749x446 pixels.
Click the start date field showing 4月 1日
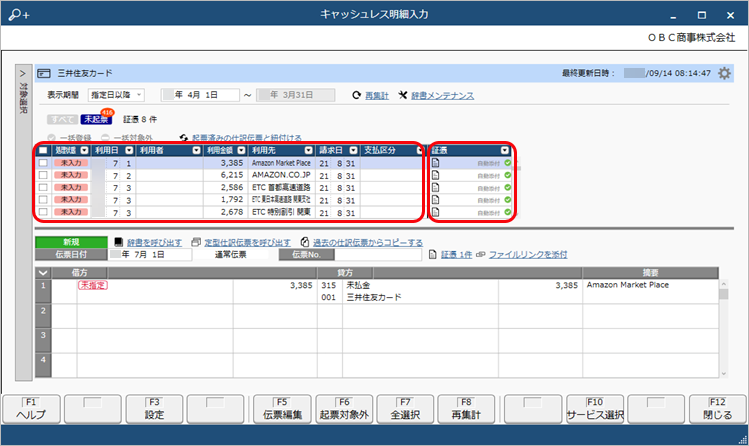click(200, 95)
